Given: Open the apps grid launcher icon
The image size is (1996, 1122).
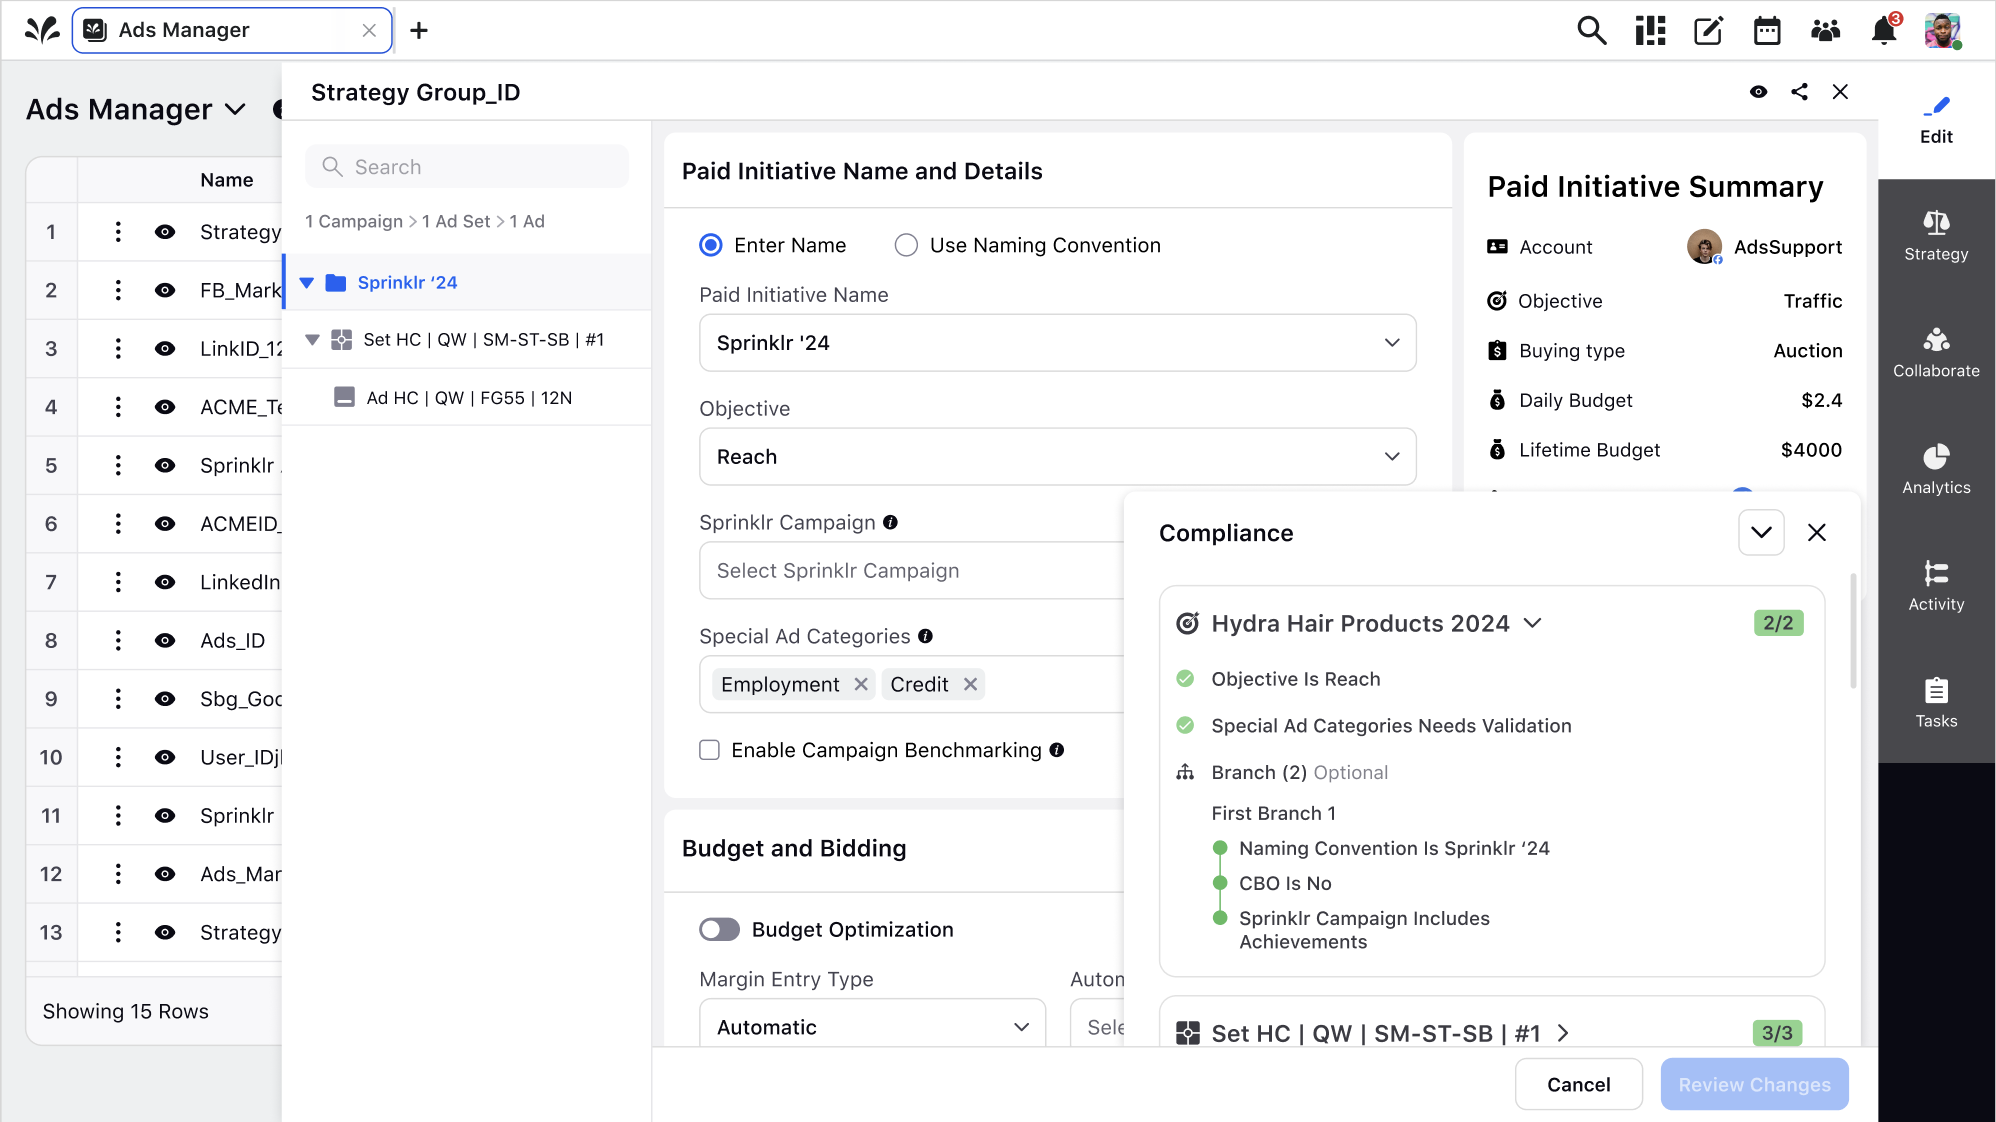Looking at the screenshot, I should click(1650, 30).
